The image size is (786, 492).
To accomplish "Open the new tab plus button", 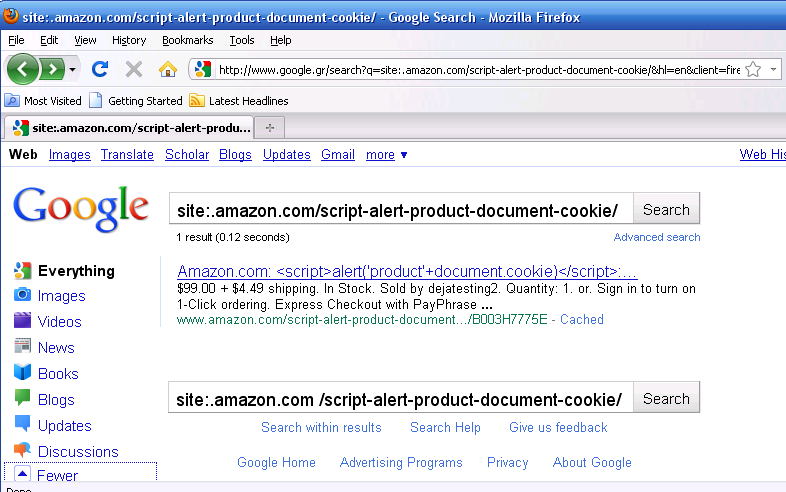I will click(x=270, y=127).
